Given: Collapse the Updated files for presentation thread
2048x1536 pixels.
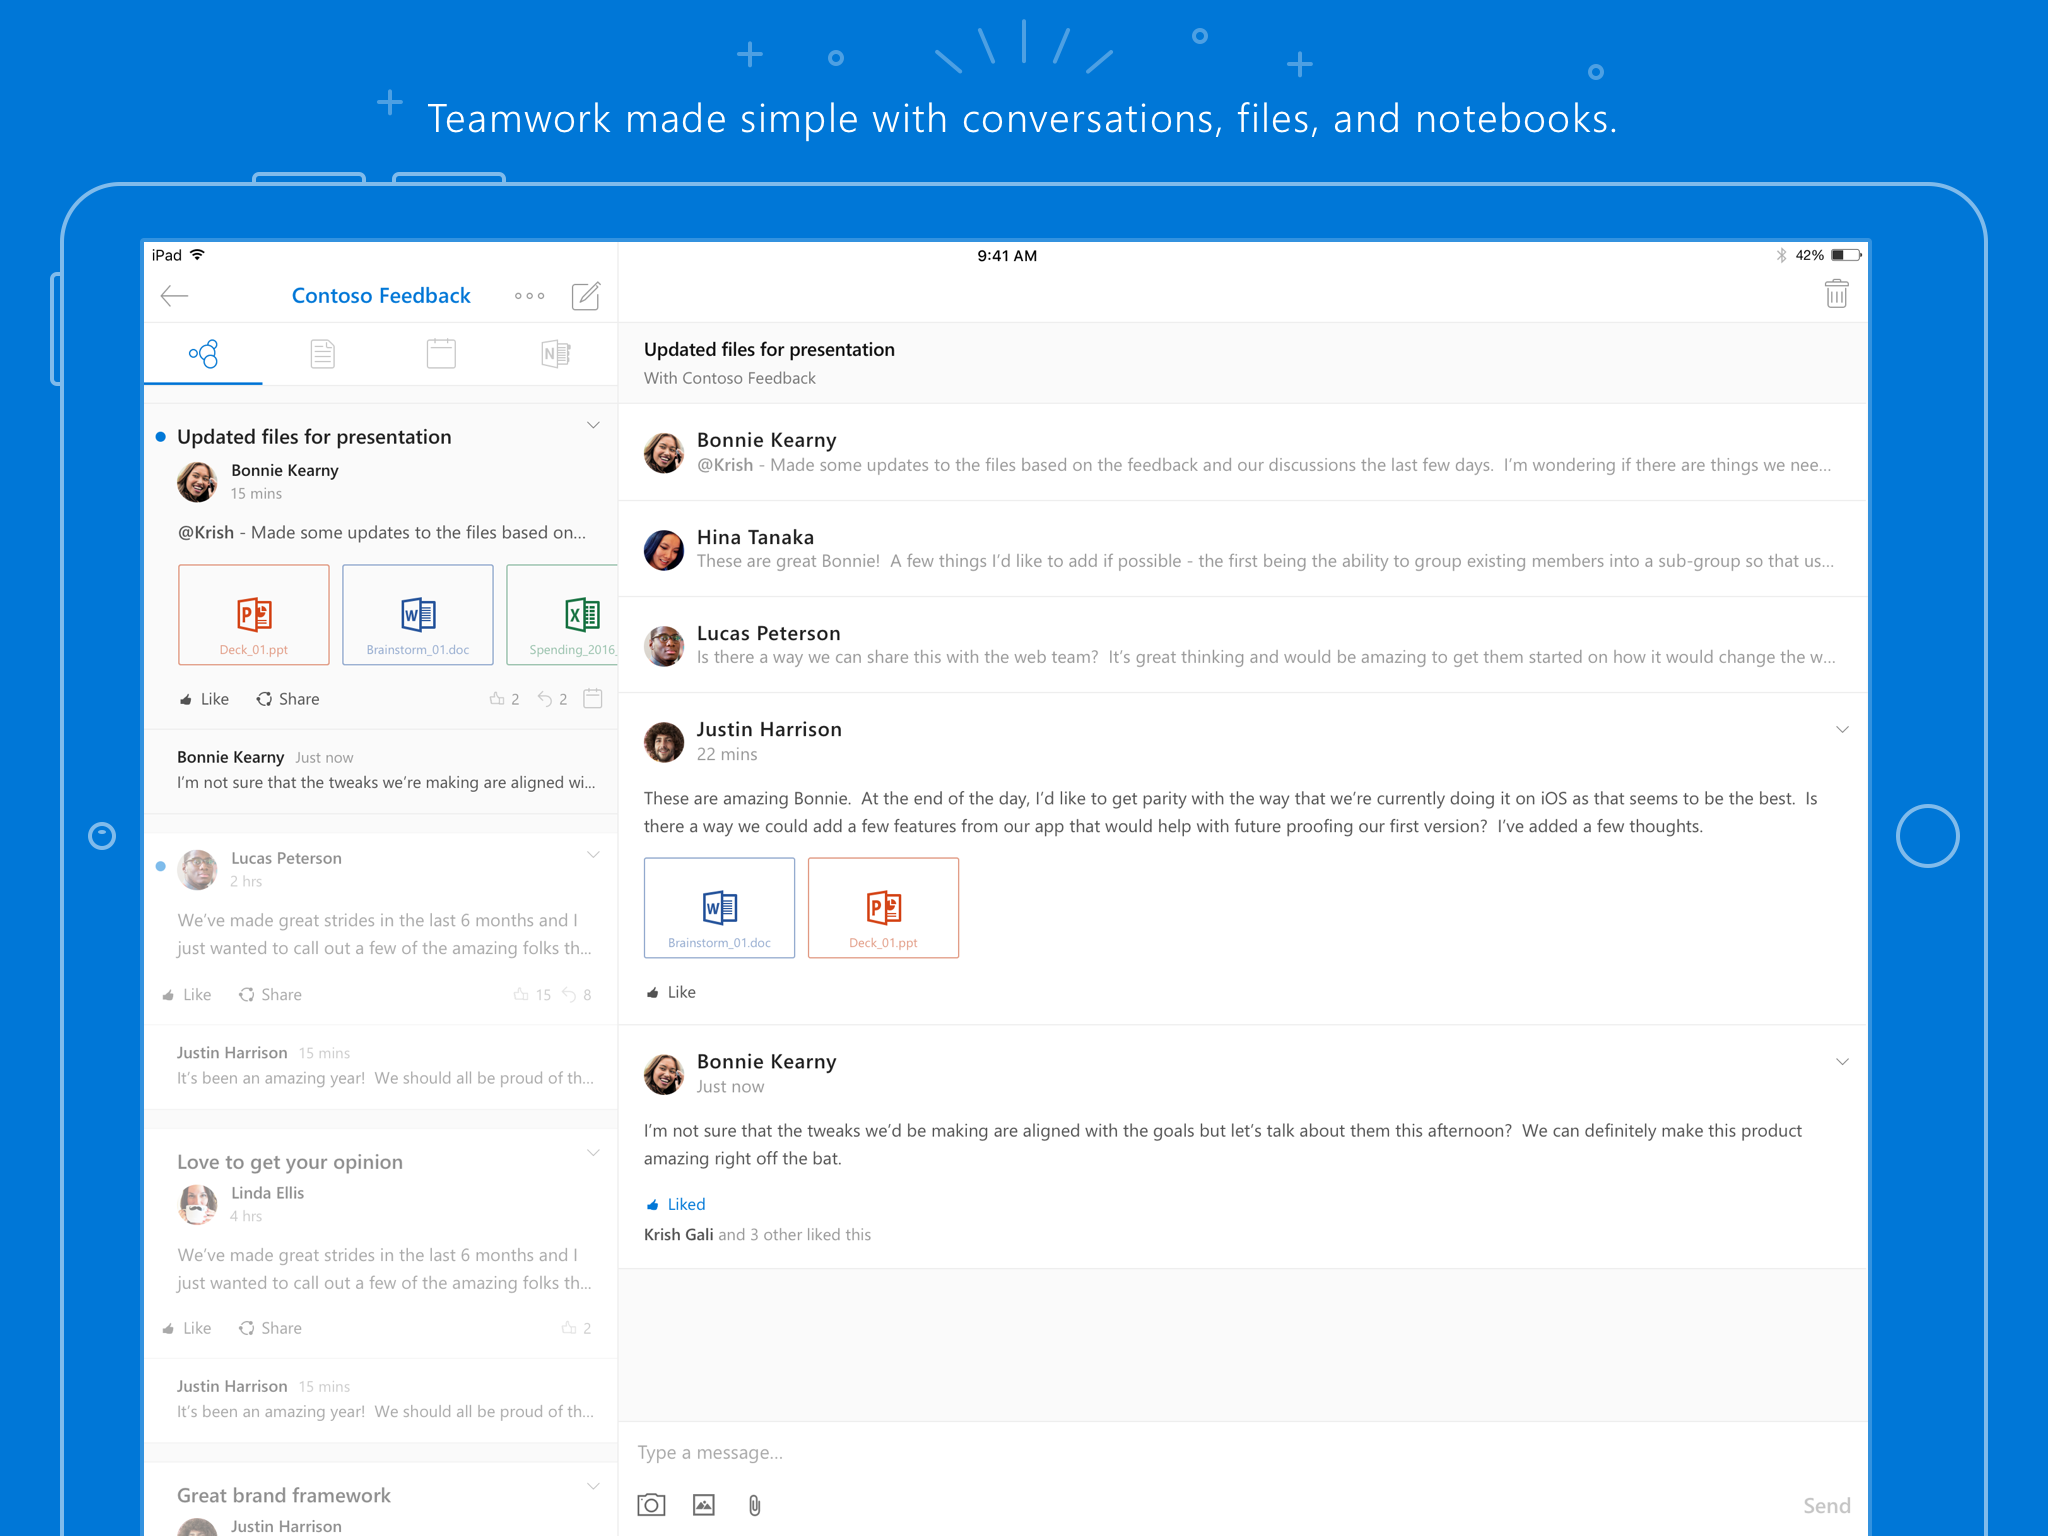Looking at the screenshot, I should click(593, 424).
